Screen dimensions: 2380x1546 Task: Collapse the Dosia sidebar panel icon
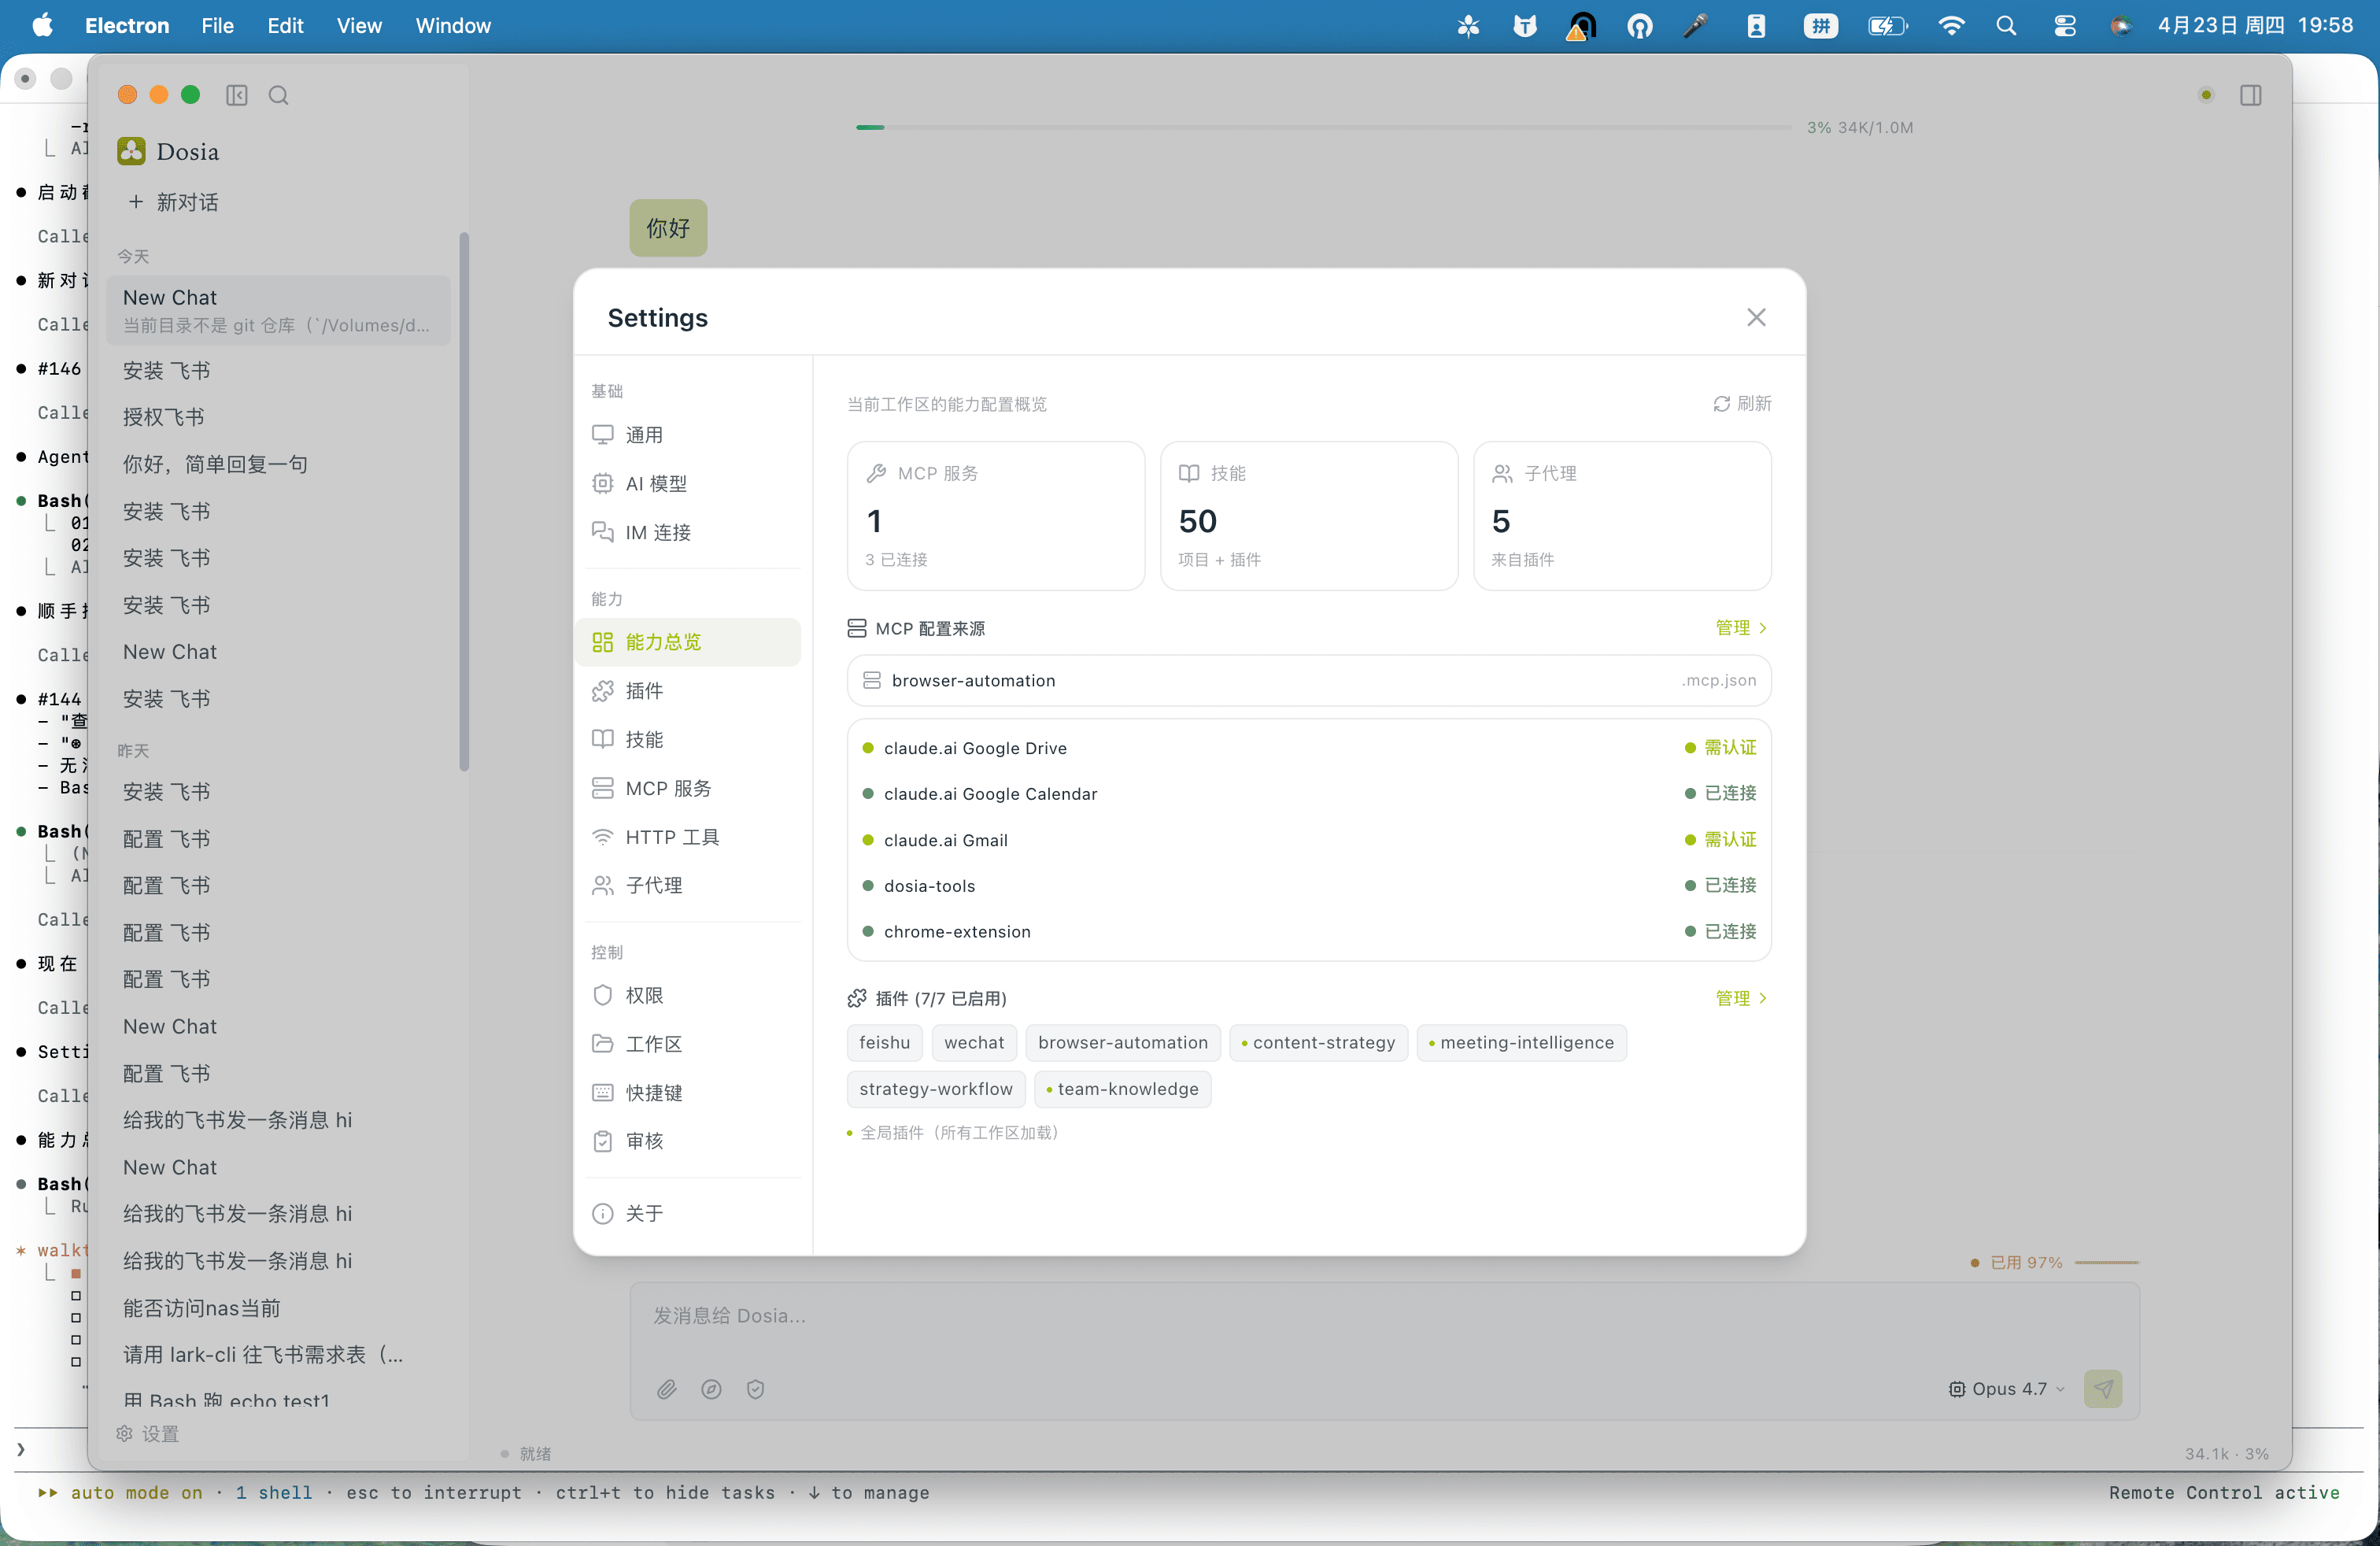click(x=237, y=95)
